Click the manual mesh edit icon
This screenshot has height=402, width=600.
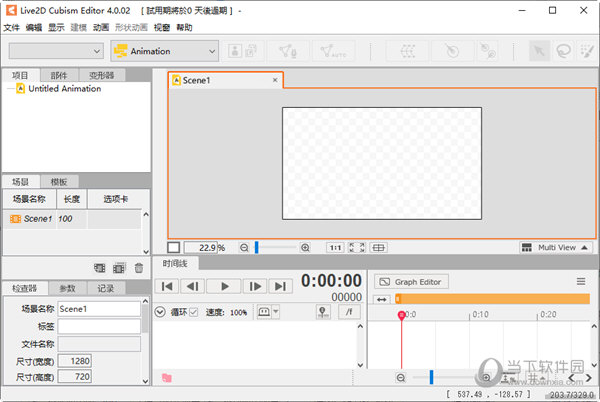[287, 51]
